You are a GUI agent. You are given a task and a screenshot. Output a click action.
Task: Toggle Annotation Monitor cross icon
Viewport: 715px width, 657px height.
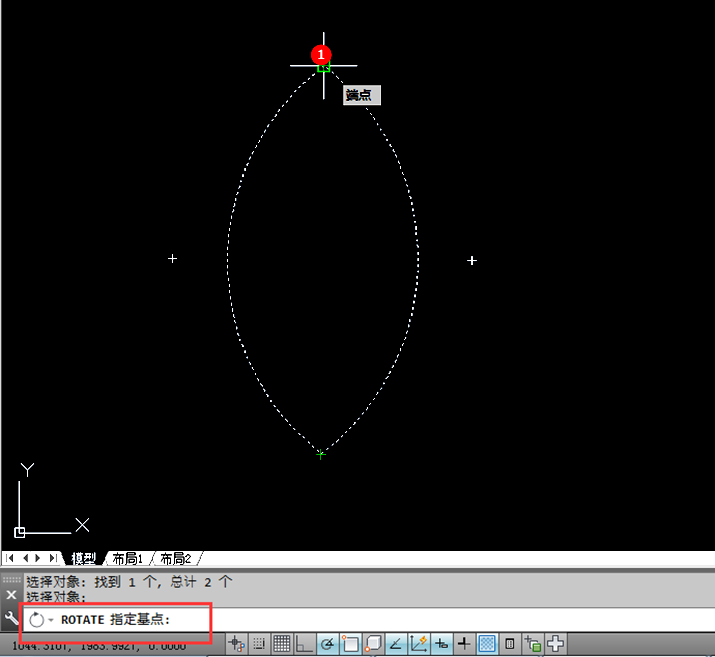[x=555, y=644]
